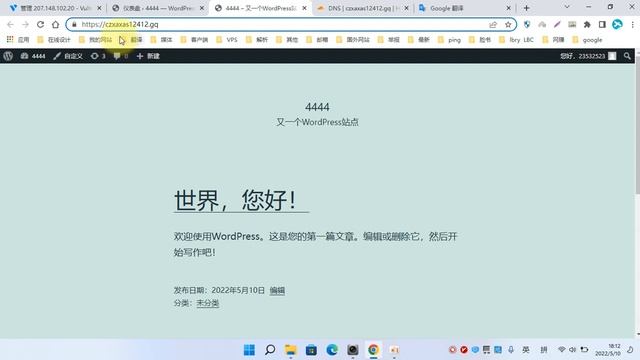Screen dimensions: 640x360
Task: Open the extensions puzzle piece icon
Action: [587, 24]
